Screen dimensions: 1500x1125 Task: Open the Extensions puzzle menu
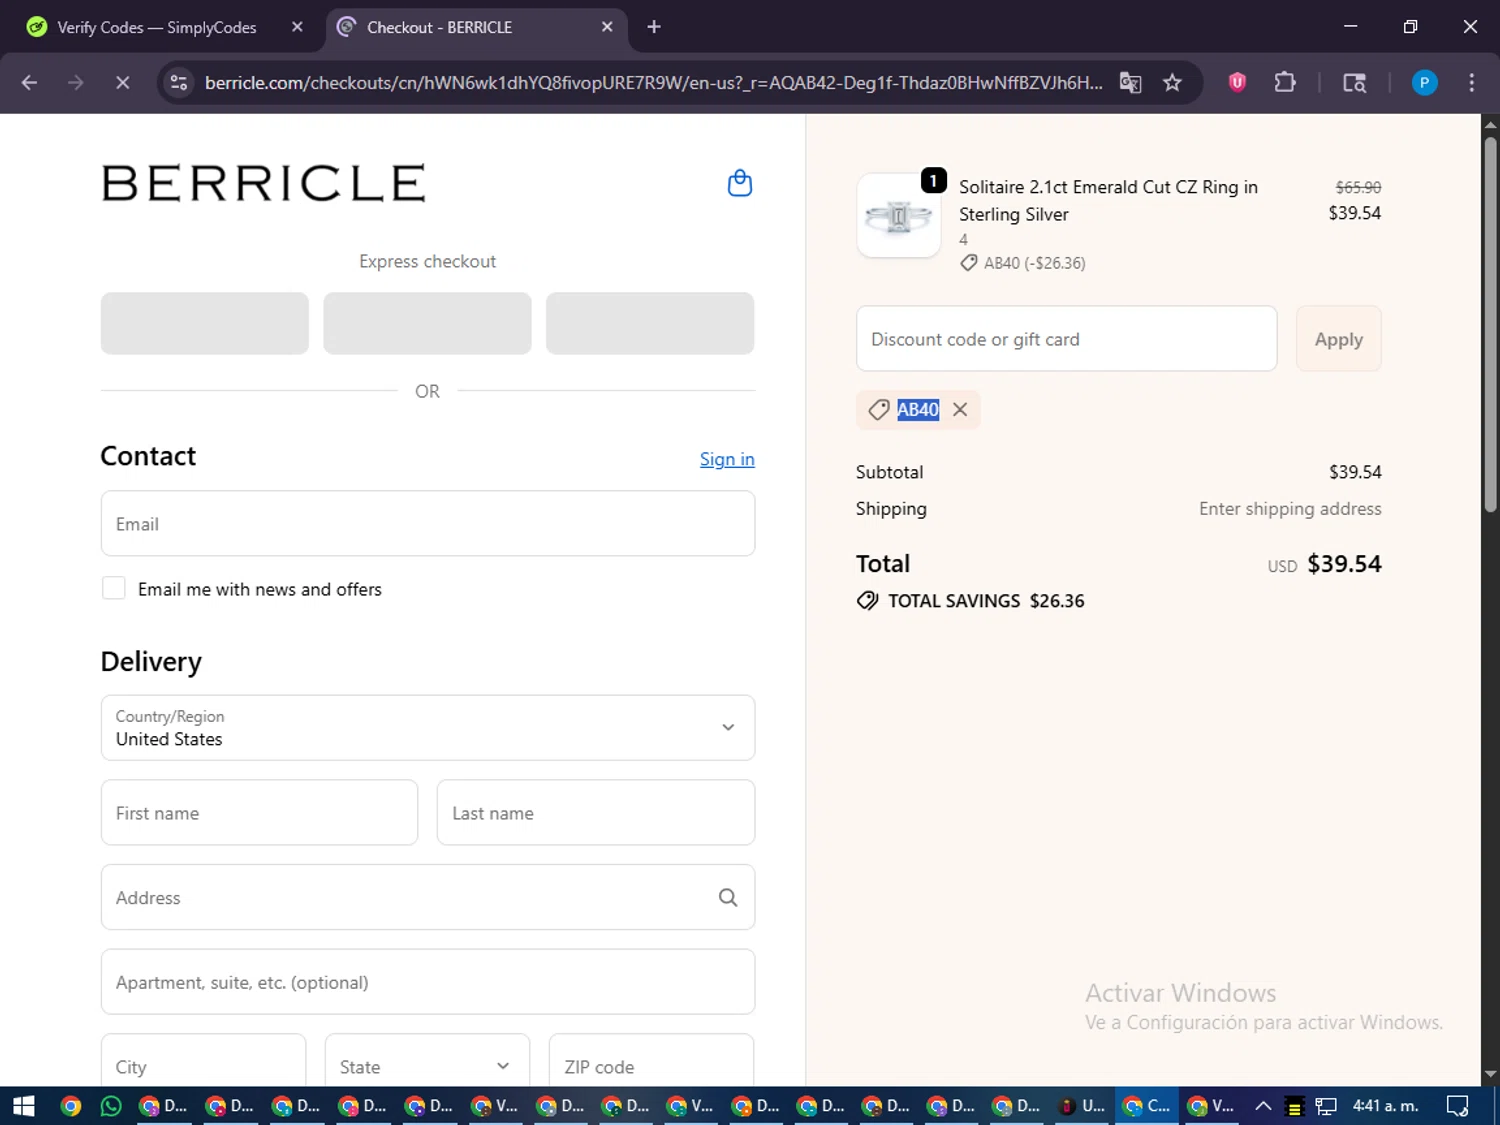pos(1285,83)
